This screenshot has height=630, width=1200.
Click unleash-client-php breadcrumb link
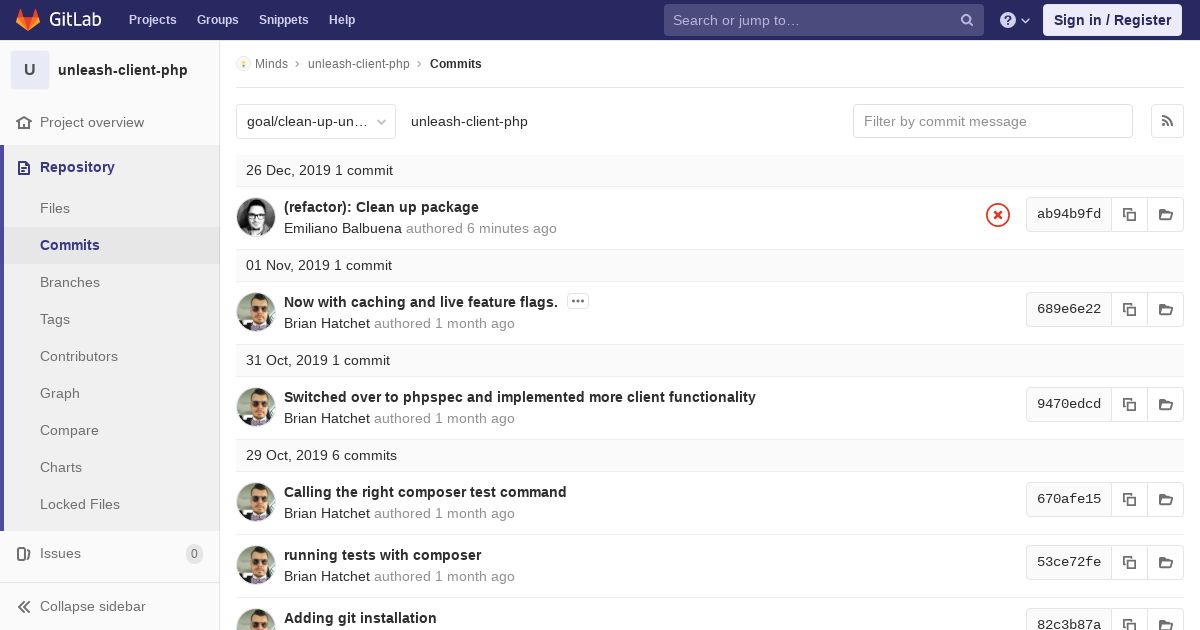tap(359, 64)
